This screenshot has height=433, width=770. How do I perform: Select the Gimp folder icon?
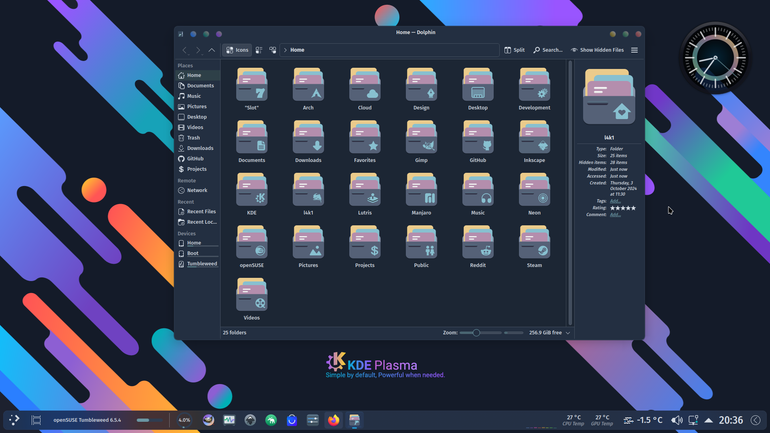click(x=421, y=137)
